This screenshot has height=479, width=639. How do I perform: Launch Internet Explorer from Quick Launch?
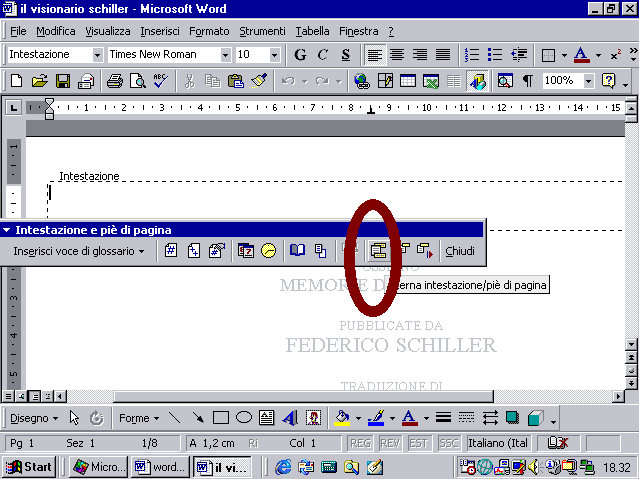pos(283,467)
